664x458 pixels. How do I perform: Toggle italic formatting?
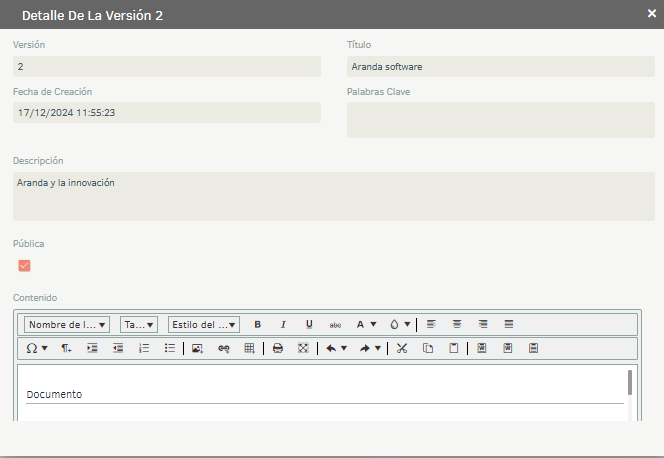tap(283, 325)
